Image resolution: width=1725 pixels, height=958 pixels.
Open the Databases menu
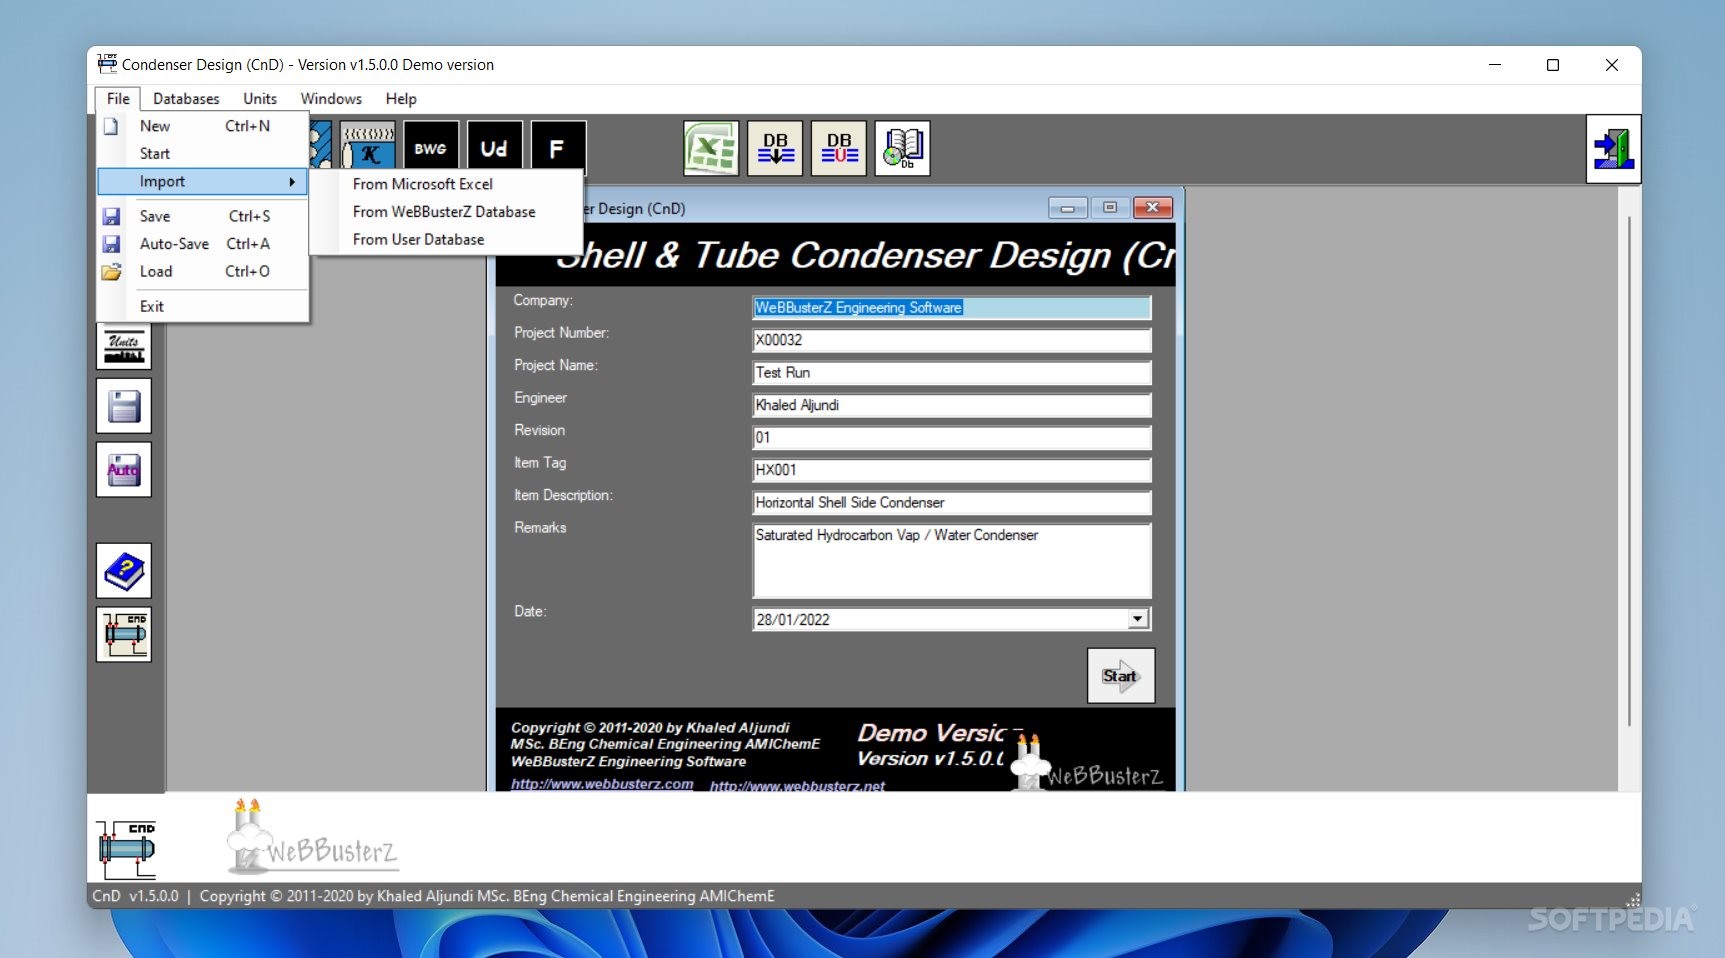[x=186, y=98]
